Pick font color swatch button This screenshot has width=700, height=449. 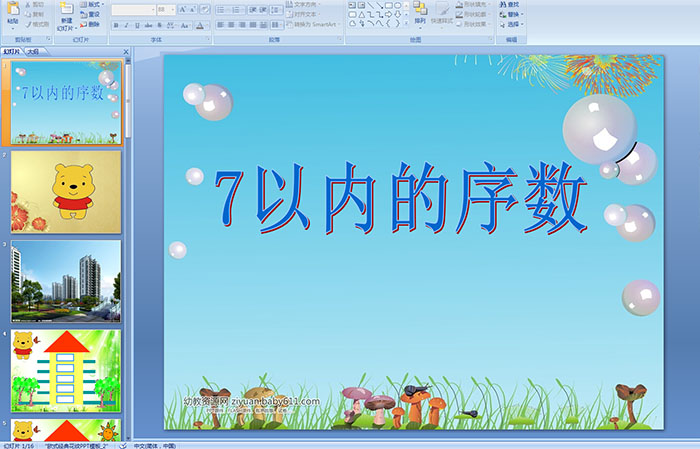[x=200, y=25]
